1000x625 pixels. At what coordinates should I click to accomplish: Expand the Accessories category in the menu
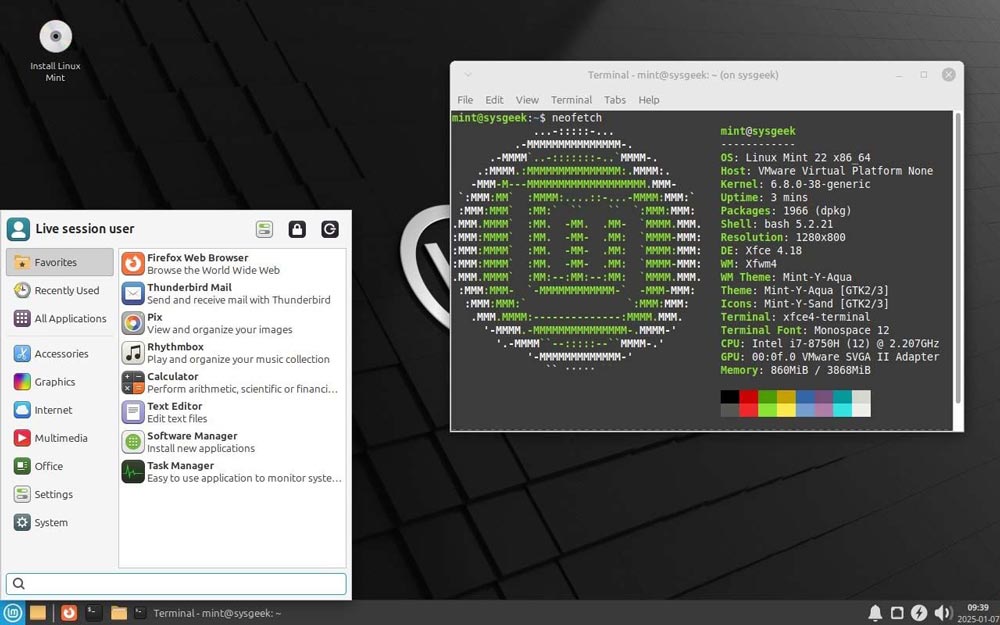(x=60, y=354)
